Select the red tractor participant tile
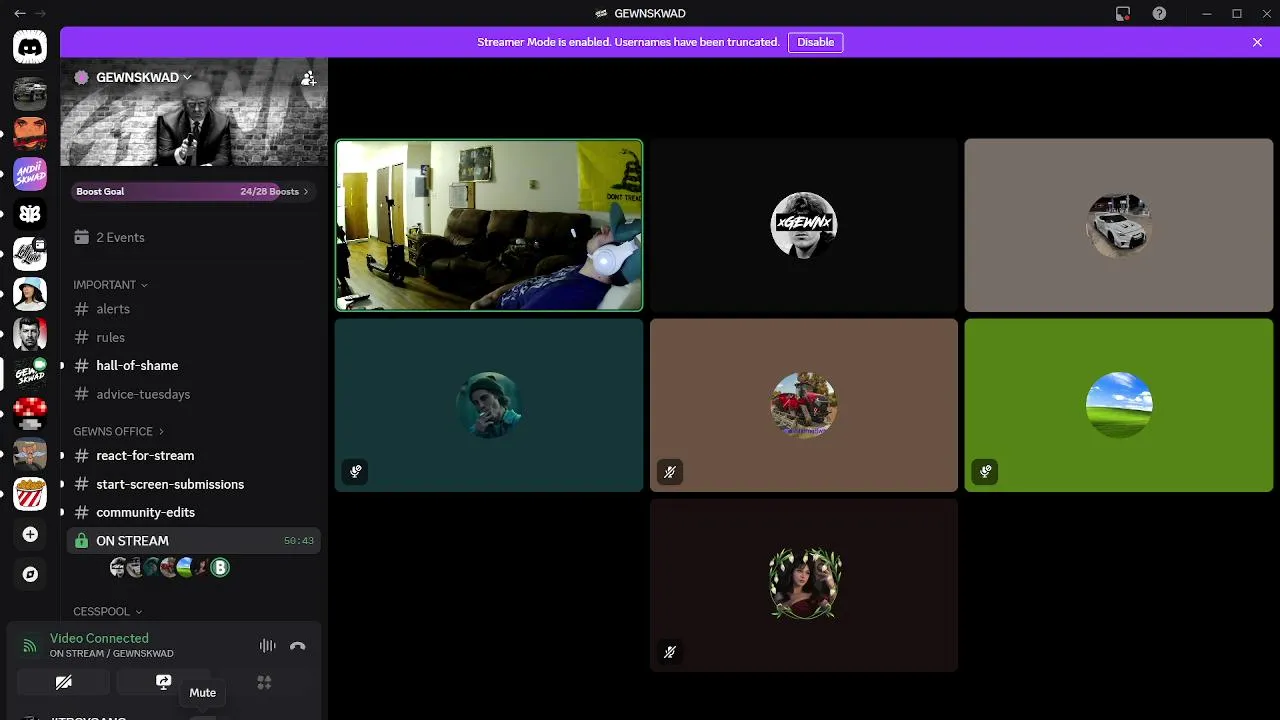Image resolution: width=1280 pixels, height=720 pixels. 804,405
